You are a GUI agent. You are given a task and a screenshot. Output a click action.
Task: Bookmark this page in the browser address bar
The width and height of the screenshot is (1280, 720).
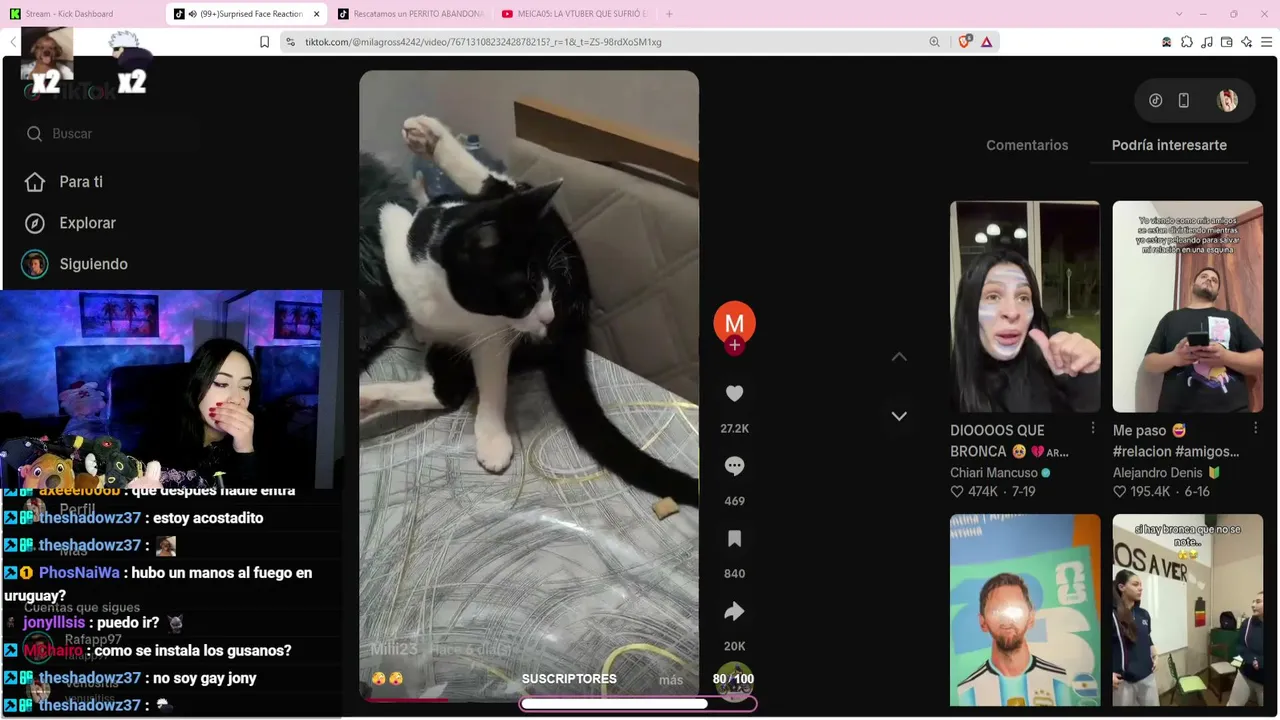click(264, 42)
